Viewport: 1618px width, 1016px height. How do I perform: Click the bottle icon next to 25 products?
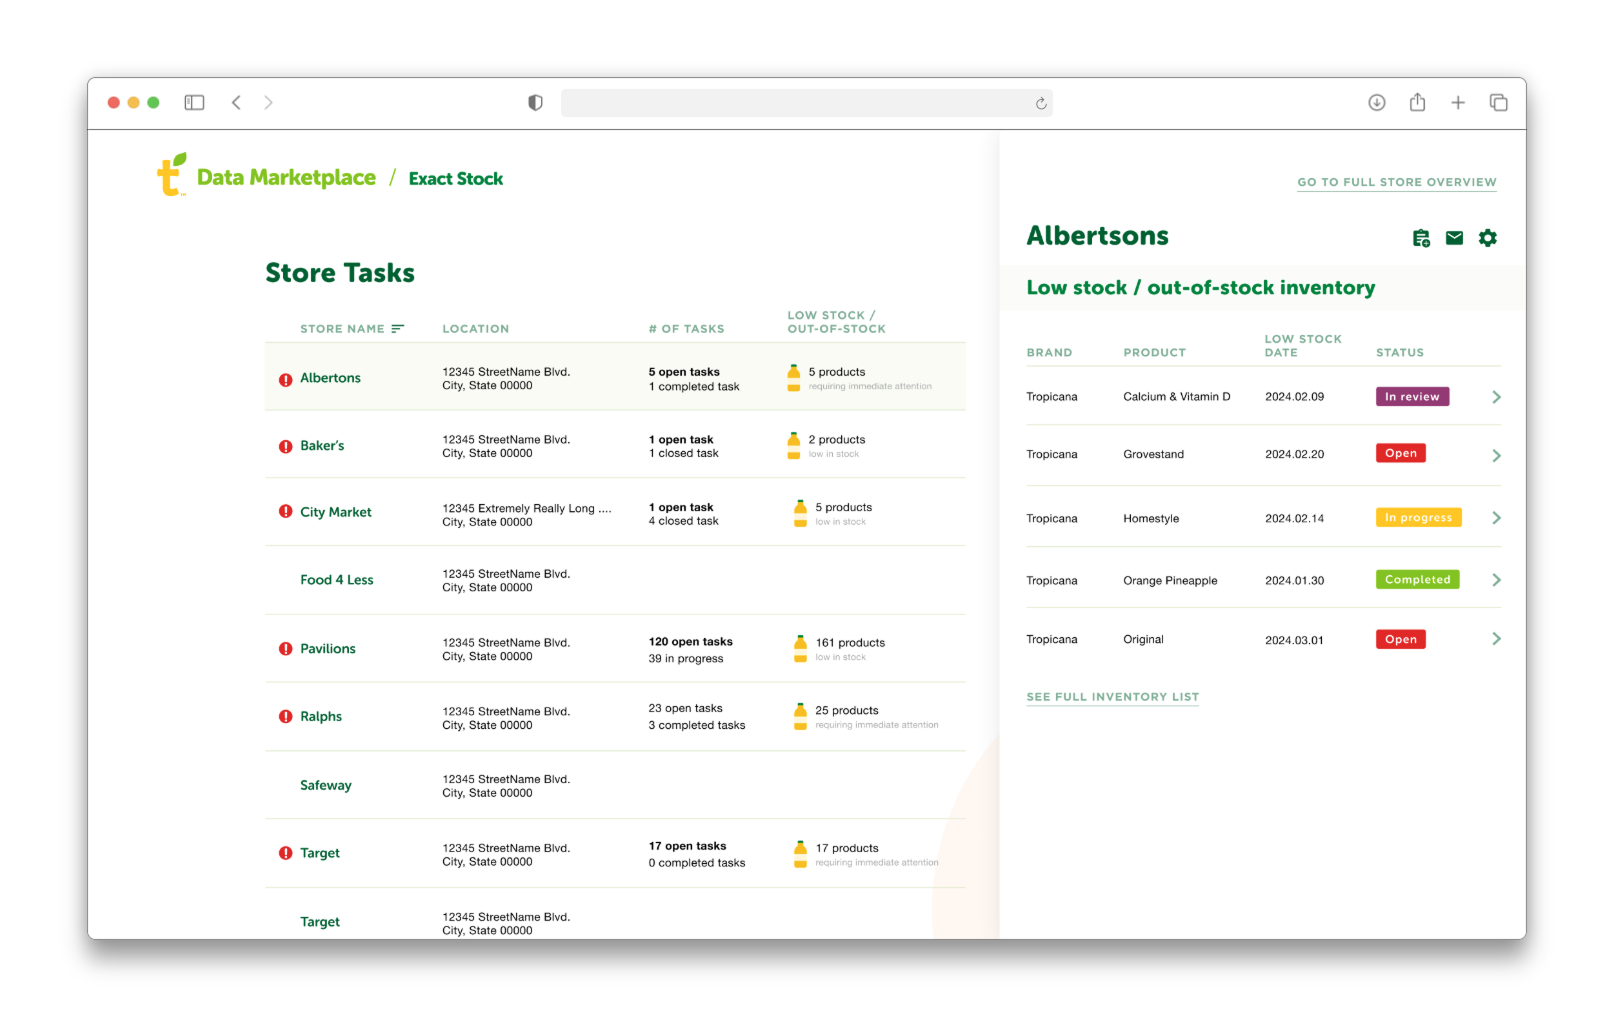coord(800,716)
